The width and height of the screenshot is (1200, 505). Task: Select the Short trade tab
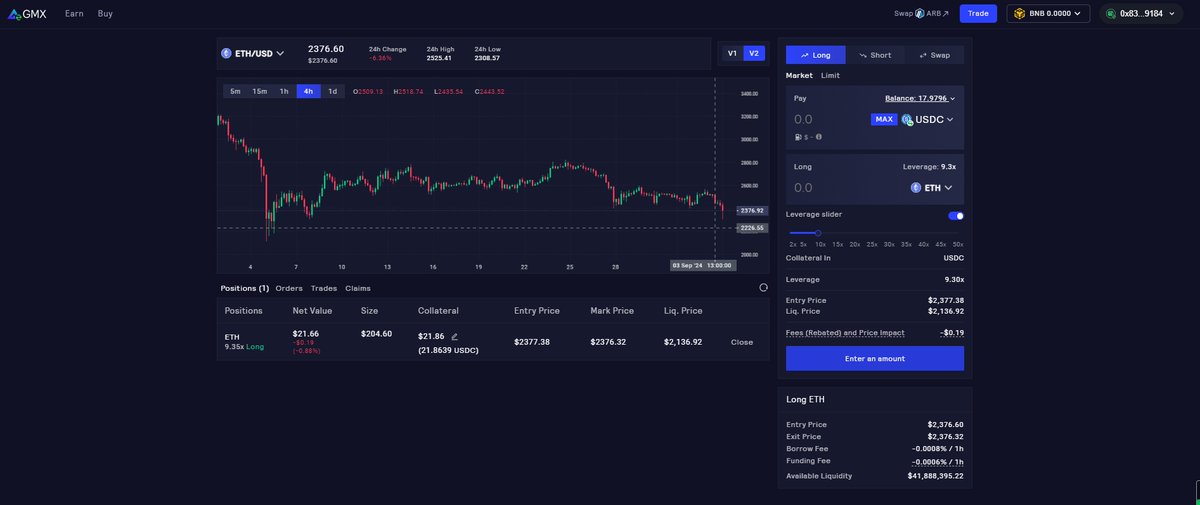pos(875,55)
